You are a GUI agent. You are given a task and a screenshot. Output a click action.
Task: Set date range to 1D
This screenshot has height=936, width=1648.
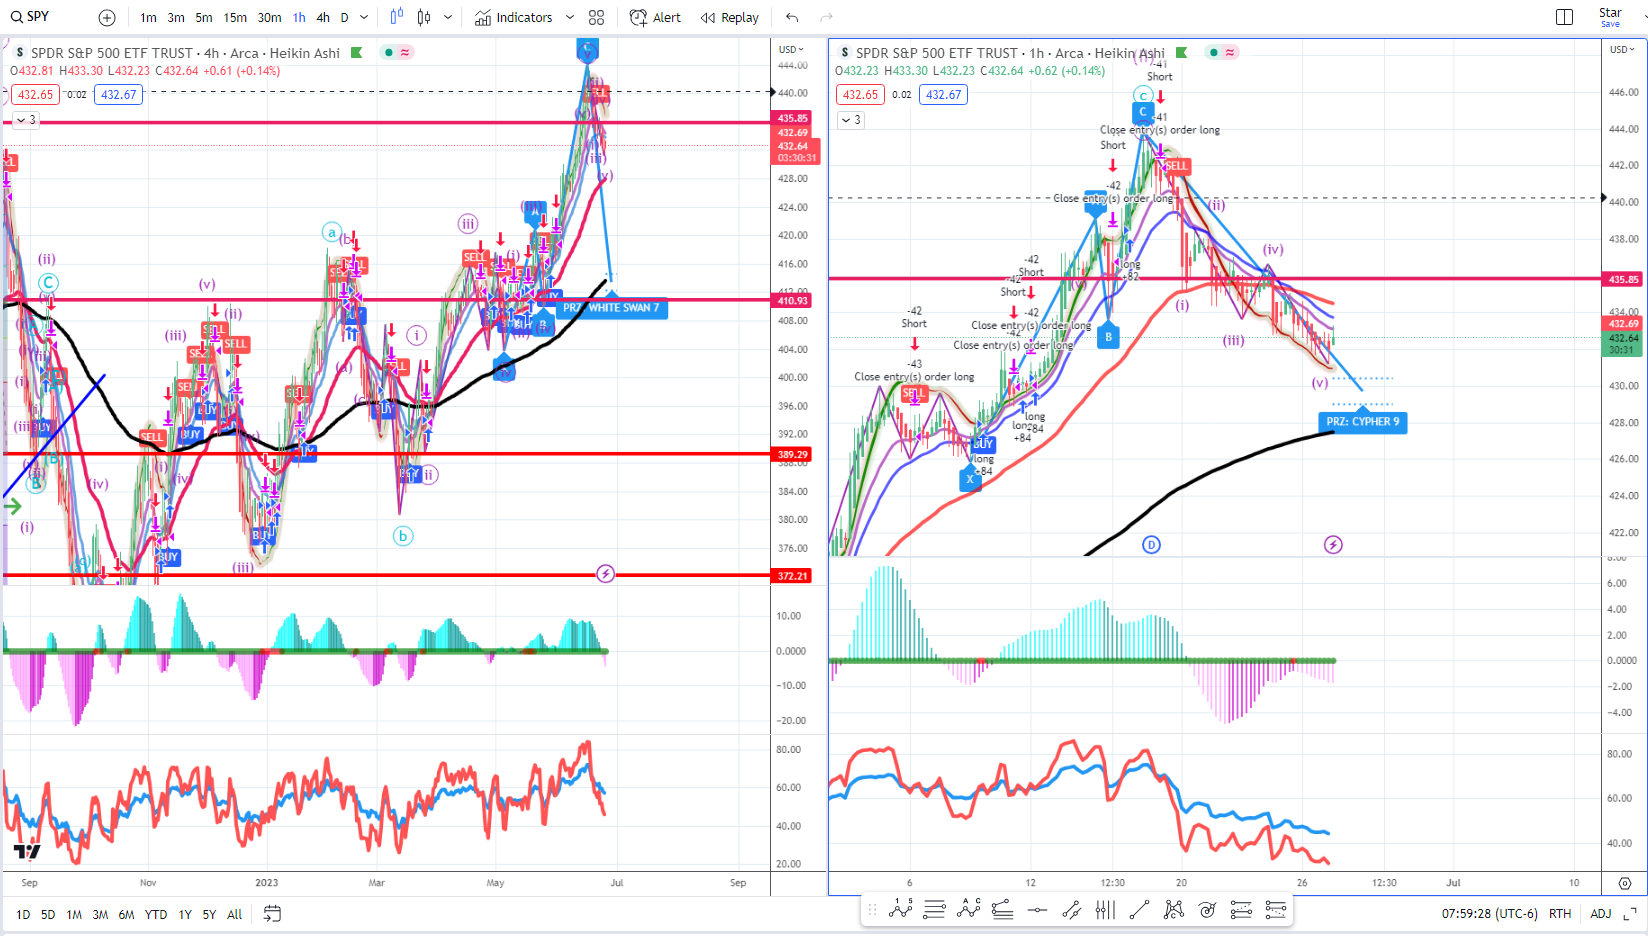pos(23,914)
